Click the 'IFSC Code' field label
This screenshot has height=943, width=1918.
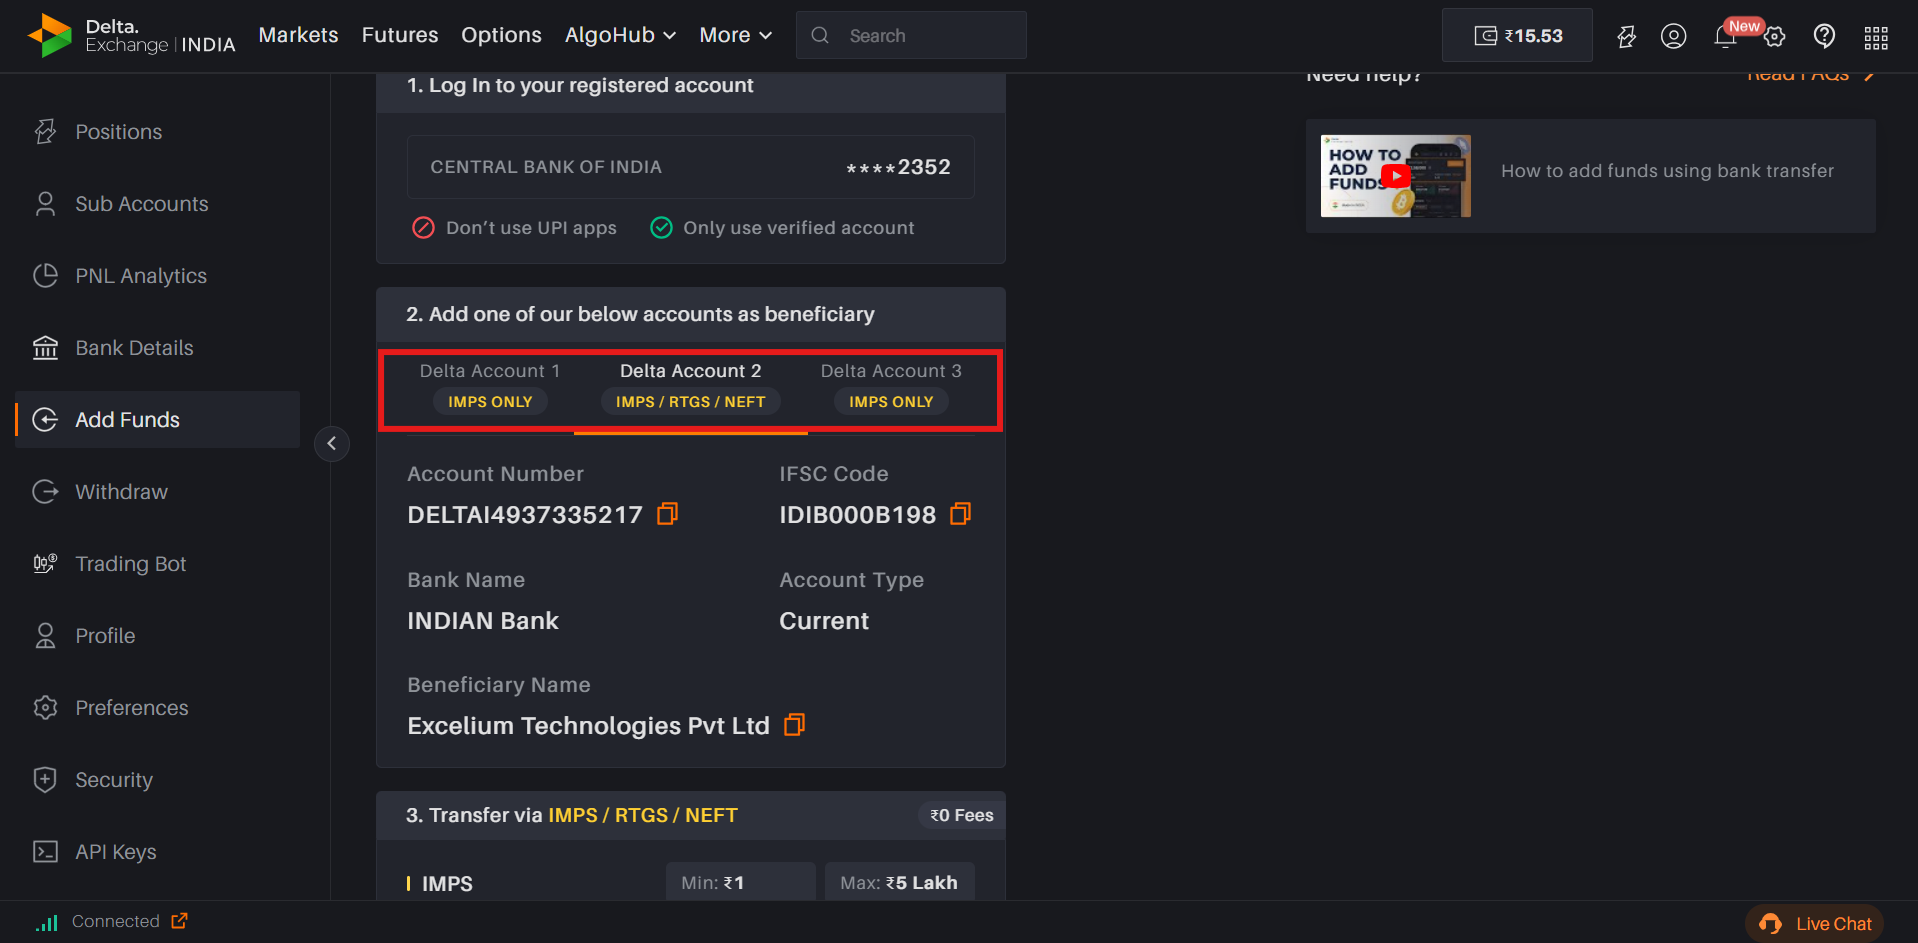point(834,474)
